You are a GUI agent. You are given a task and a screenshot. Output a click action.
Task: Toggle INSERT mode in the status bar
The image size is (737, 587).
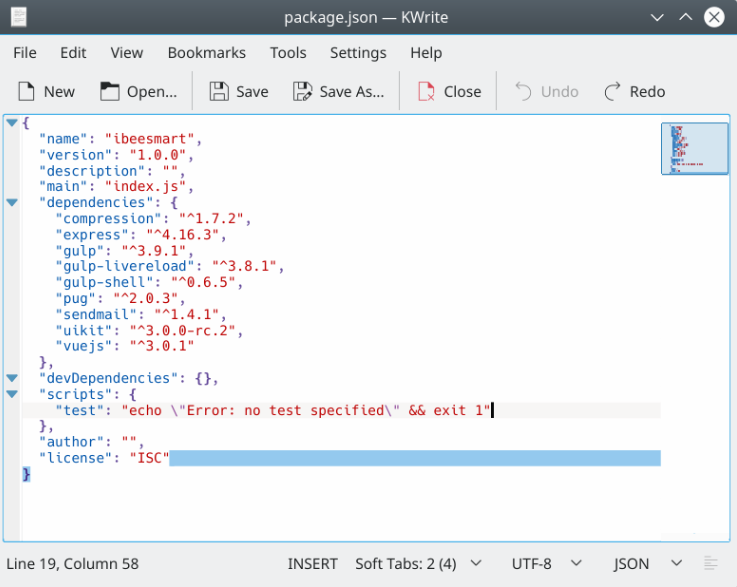pos(312,563)
